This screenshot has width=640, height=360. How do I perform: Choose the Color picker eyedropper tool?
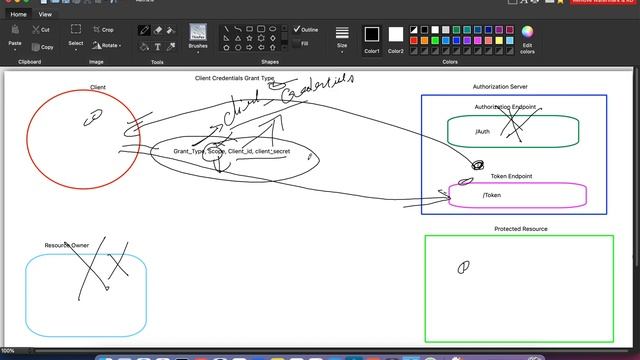click(x=171, y=47)
